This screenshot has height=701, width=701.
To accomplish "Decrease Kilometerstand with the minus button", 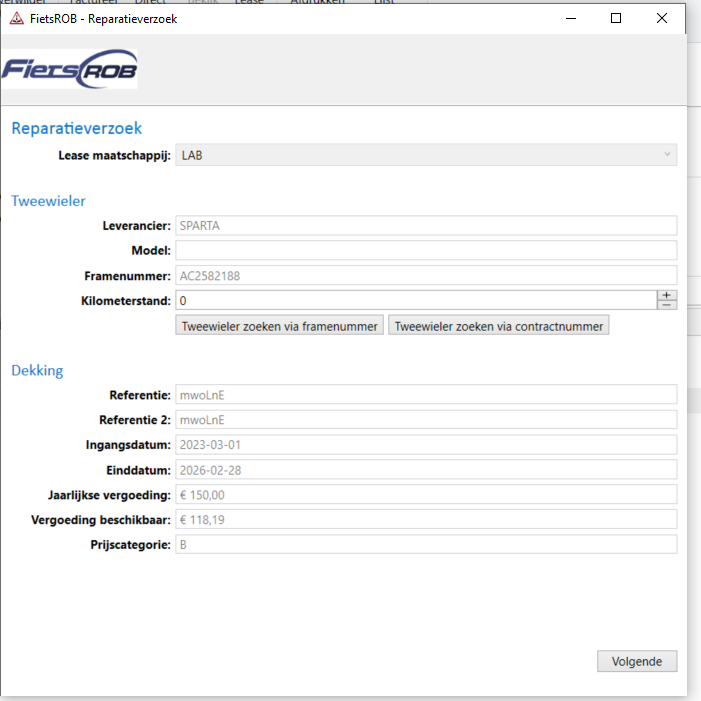I will (667, 305).
